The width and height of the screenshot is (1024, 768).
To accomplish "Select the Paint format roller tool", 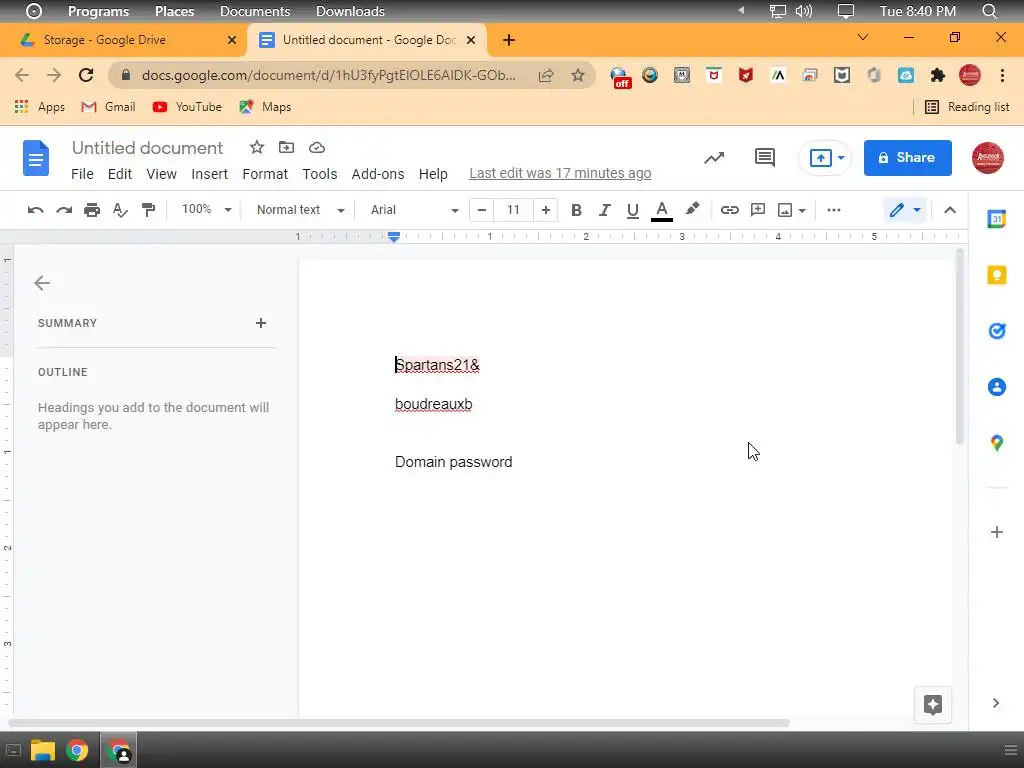I will tap(148, 210).
